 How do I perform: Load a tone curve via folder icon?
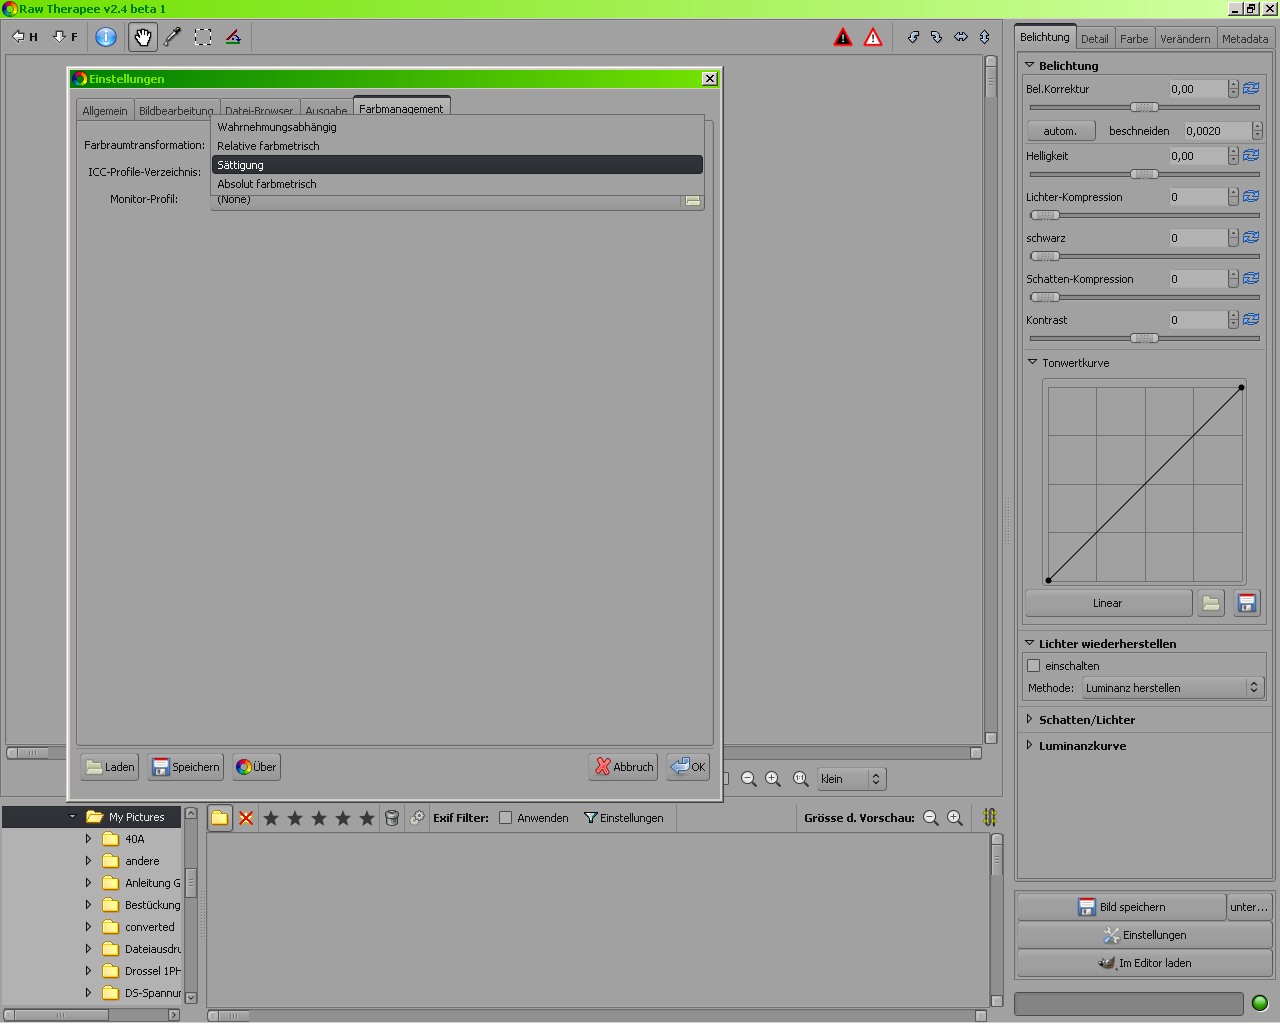(x=1211, y=603)
